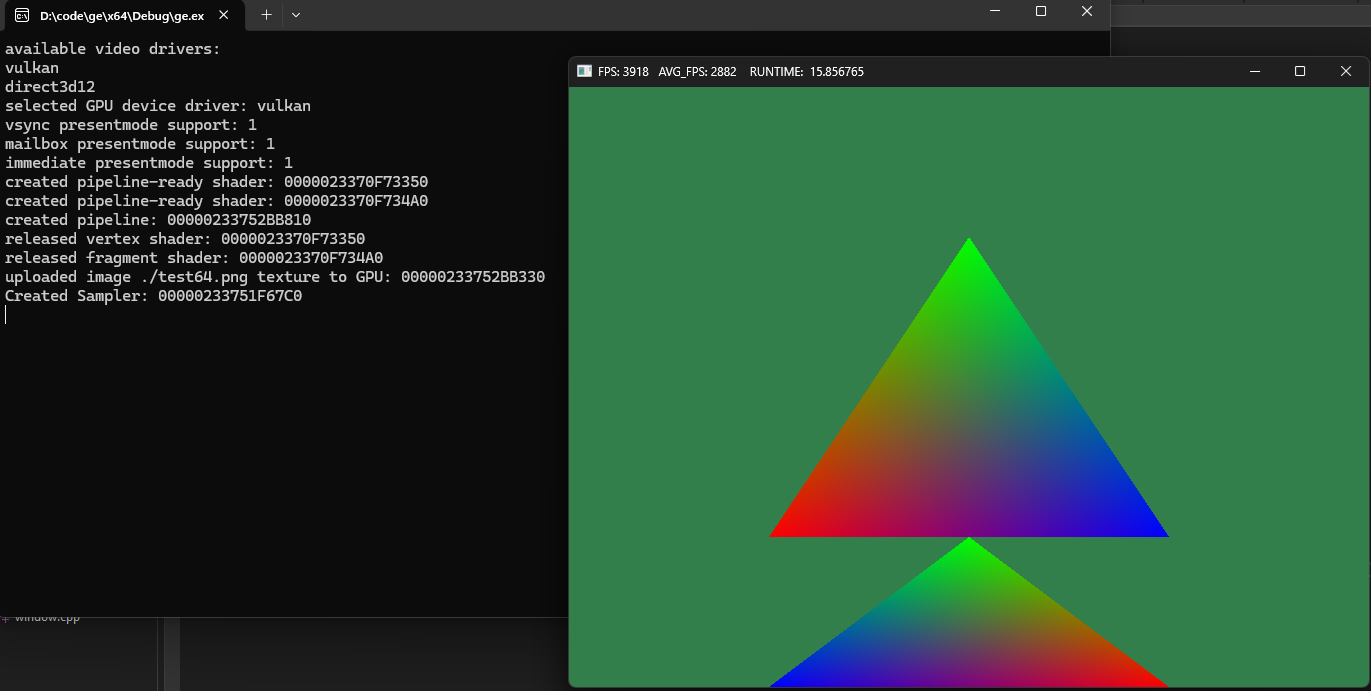This screenshot has height=691, width=1371.
Task: Click the scrollbar in the background editor panel
Action: click(x=172, y=655)
